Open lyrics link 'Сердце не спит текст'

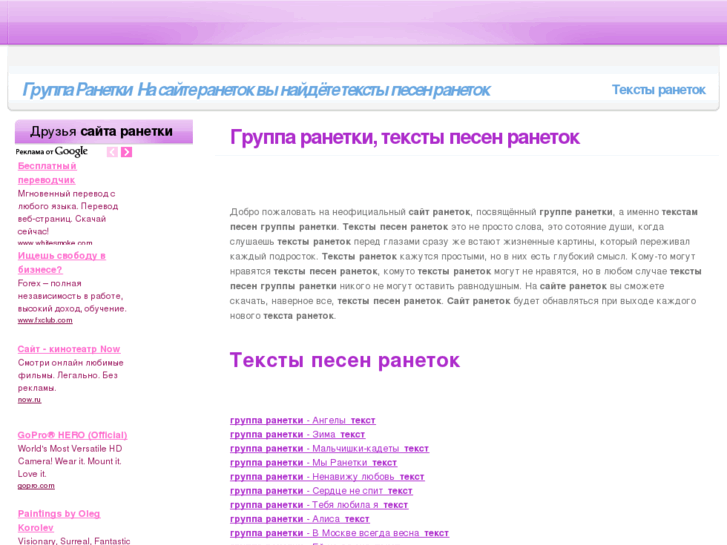point(321,491)
